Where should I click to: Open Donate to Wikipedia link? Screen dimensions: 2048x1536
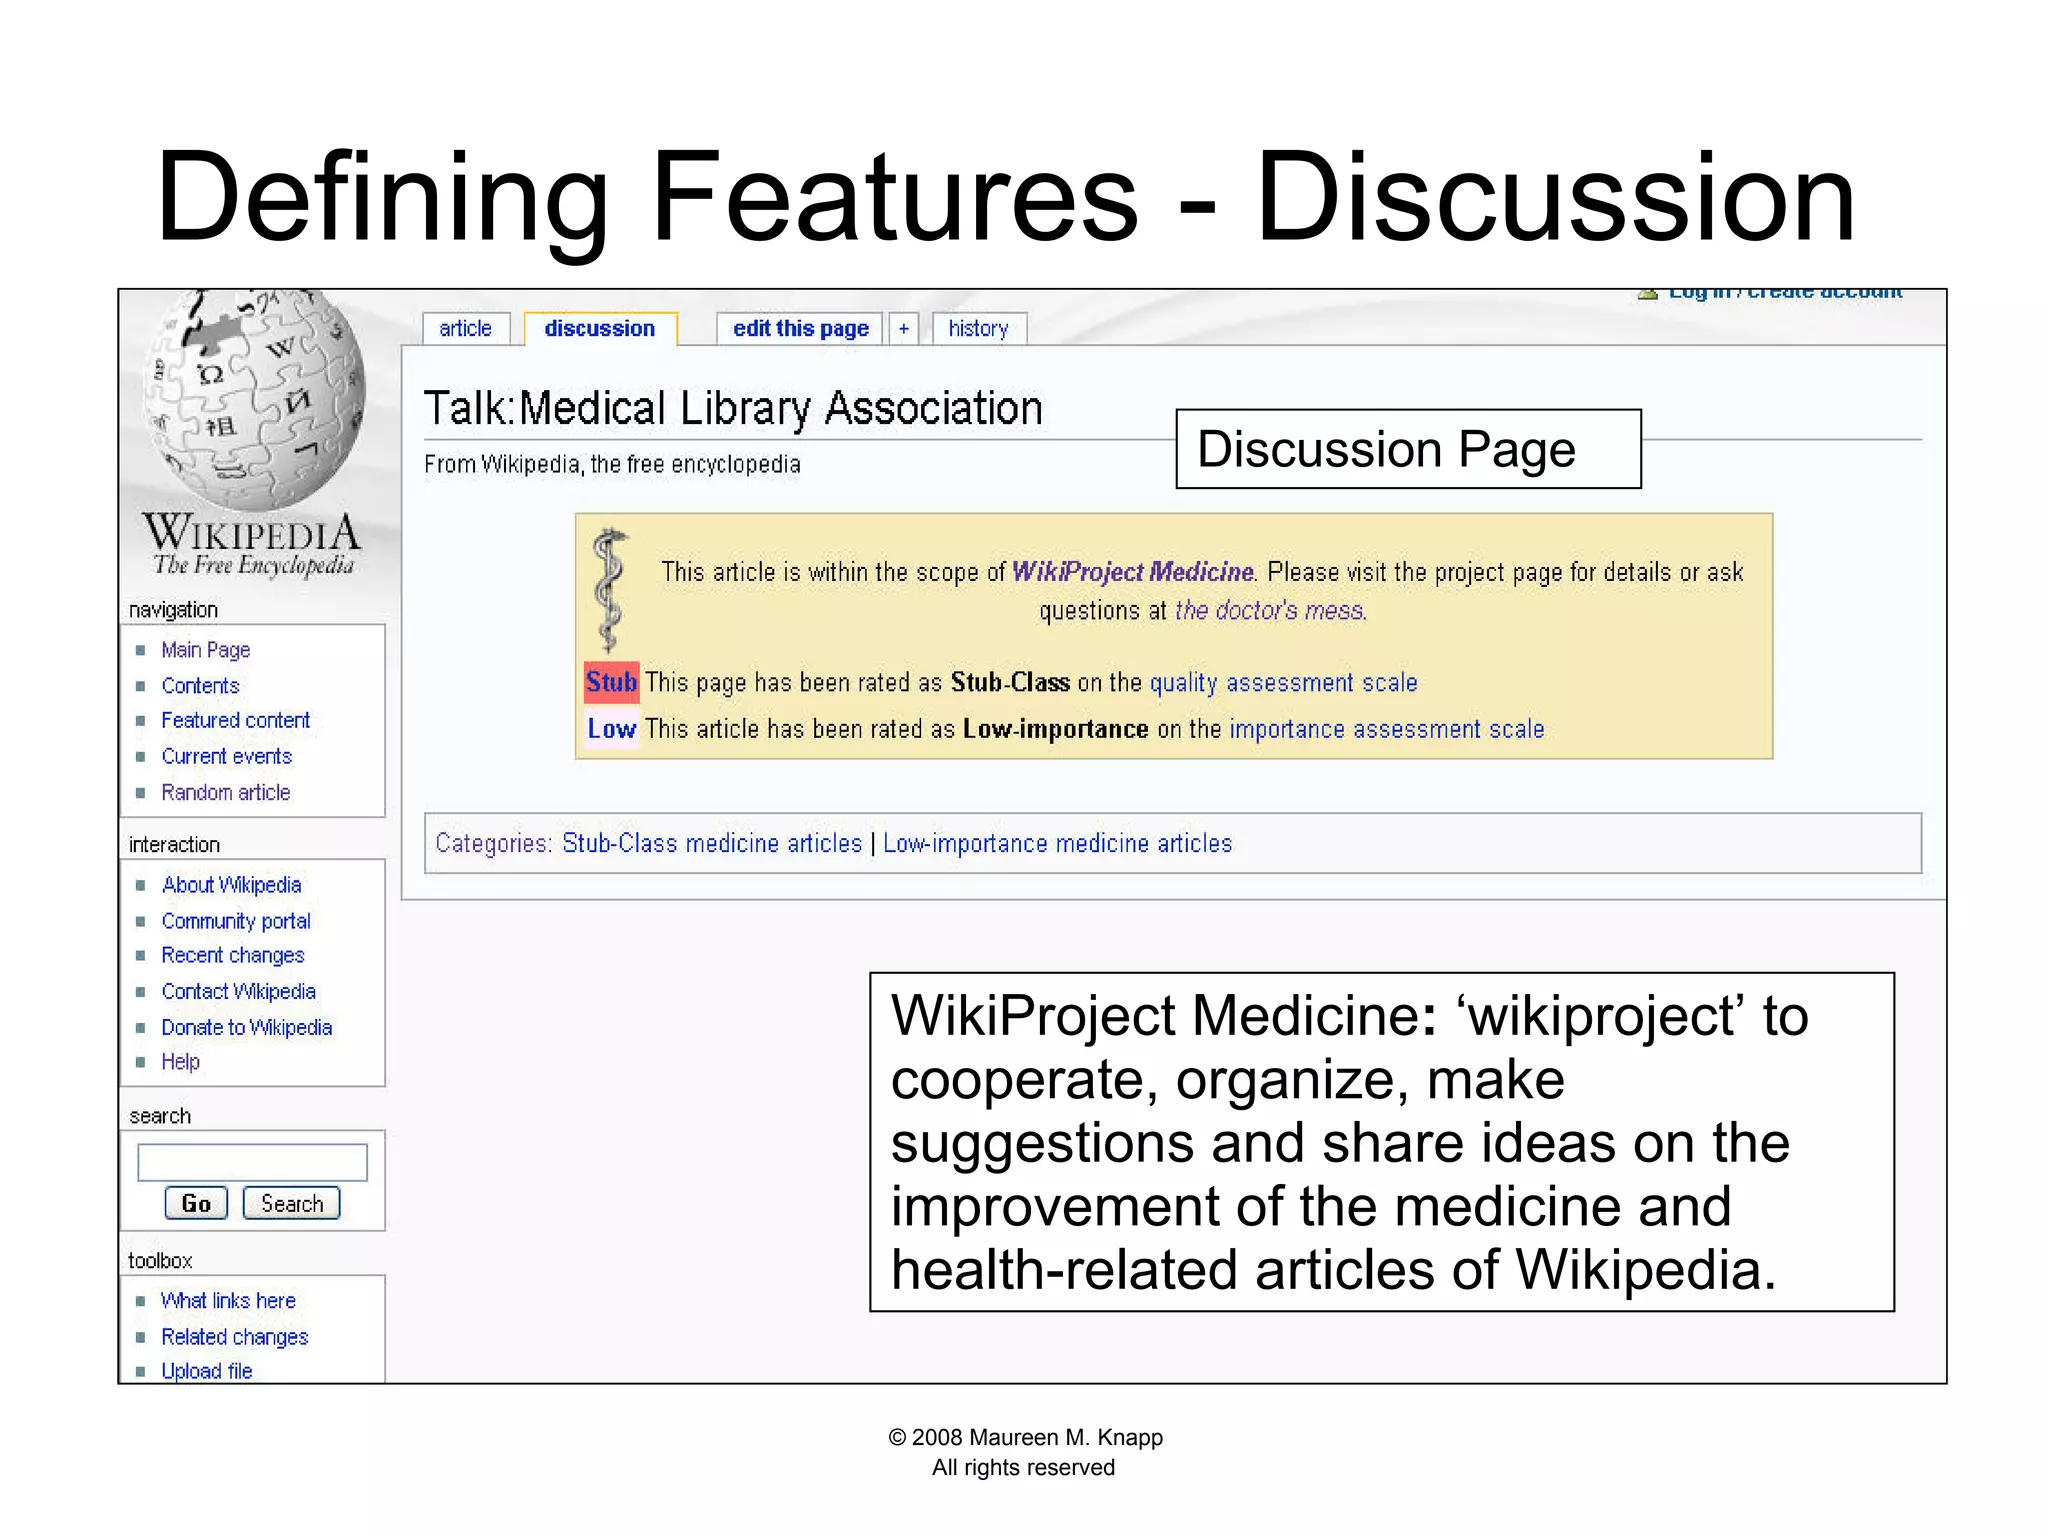pyautogui.click(x=247, y=1027)
